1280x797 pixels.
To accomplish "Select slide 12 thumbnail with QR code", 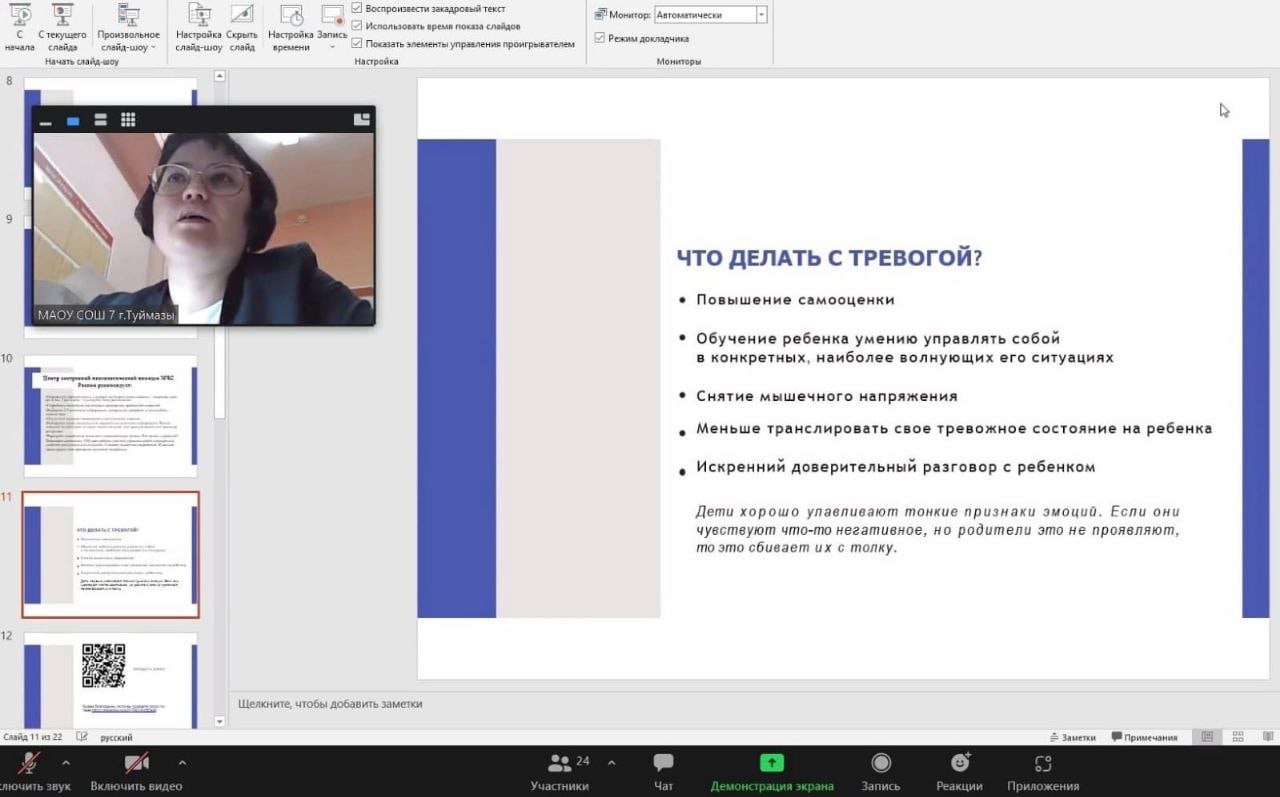I will pyautogui.click(x=110, y=679).
